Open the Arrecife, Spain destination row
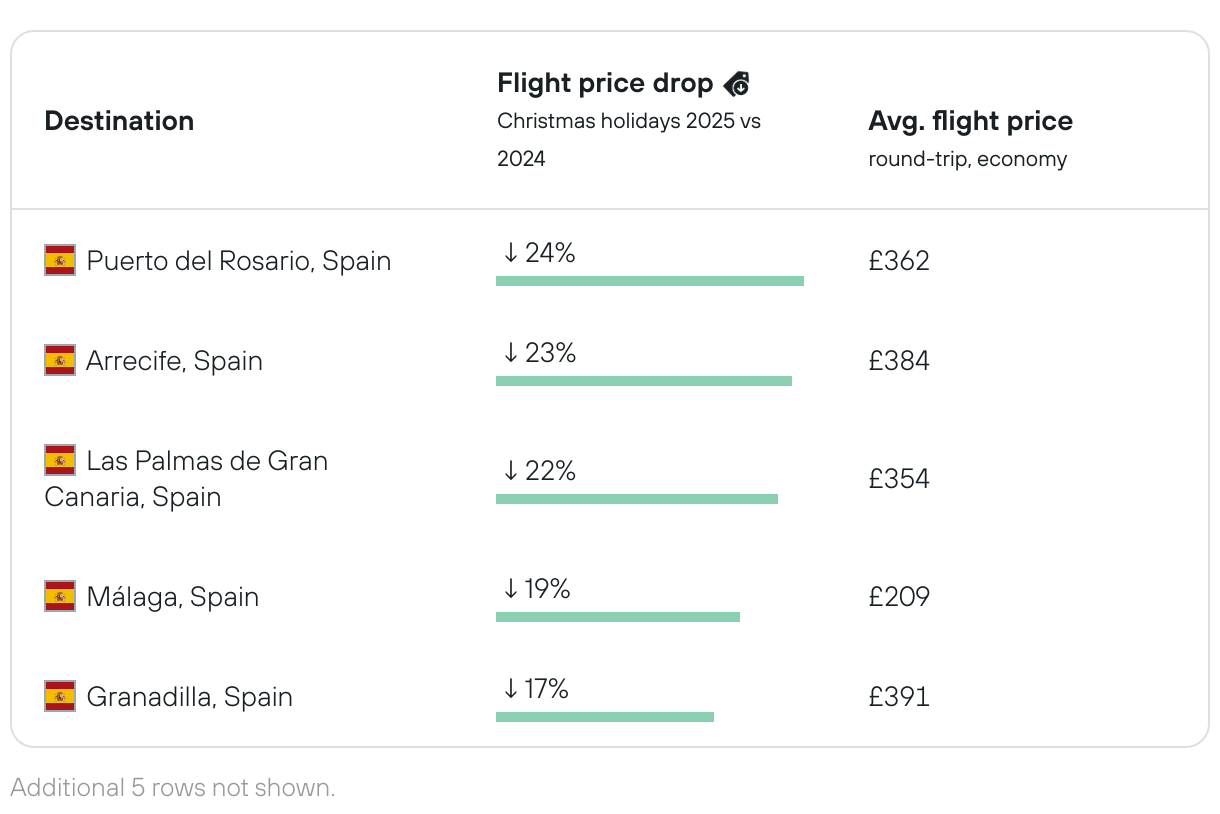The width and height of the screenshot is (1220, 814). coord(174,360)
